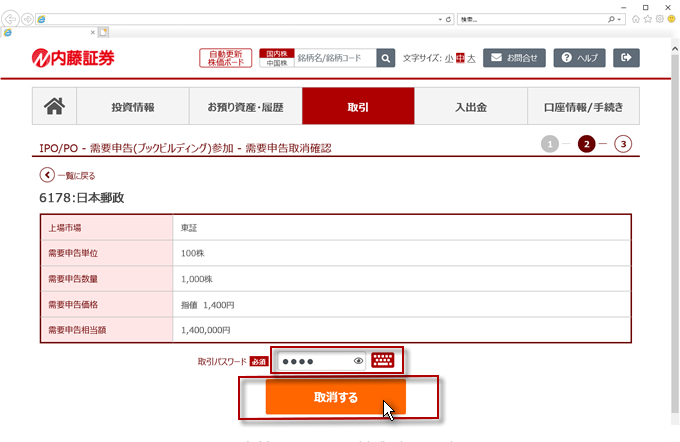Viewport: 680px width, 442px height.
Task: Click the 東証 market value
Action: 189,228
